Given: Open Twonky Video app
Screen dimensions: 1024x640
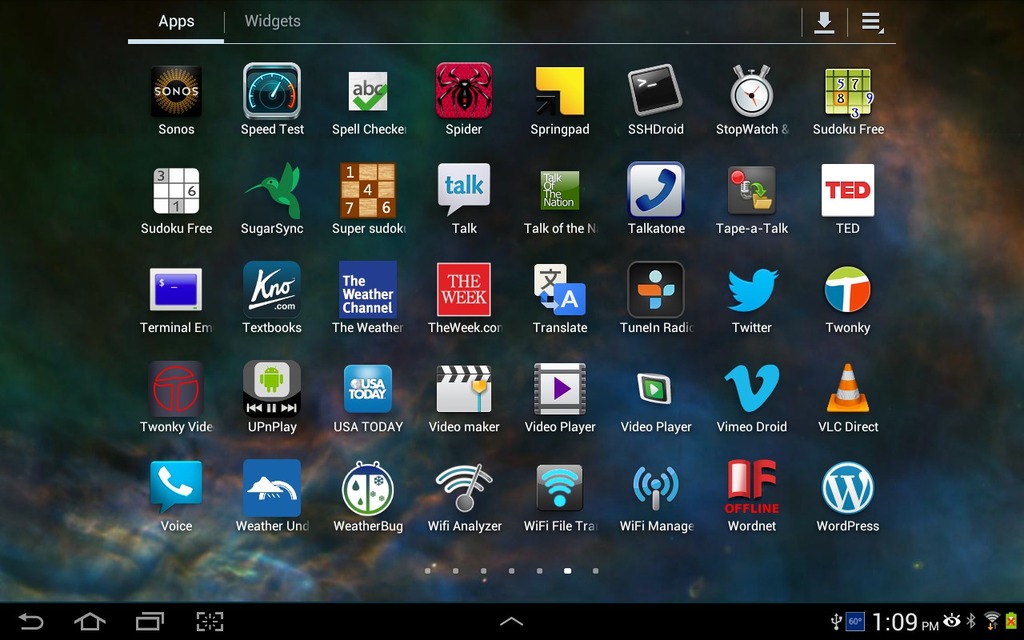Looking at the screenshot, I should coord(176,398).
